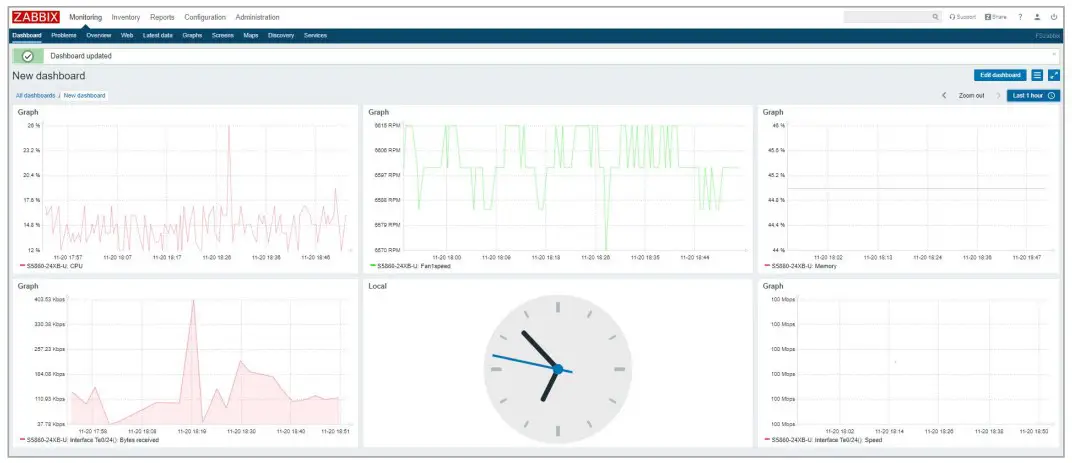Screen dimensions: 1072x463
Task: Click the 11-20 18:51 bytes time label
Action: point(335,432)
